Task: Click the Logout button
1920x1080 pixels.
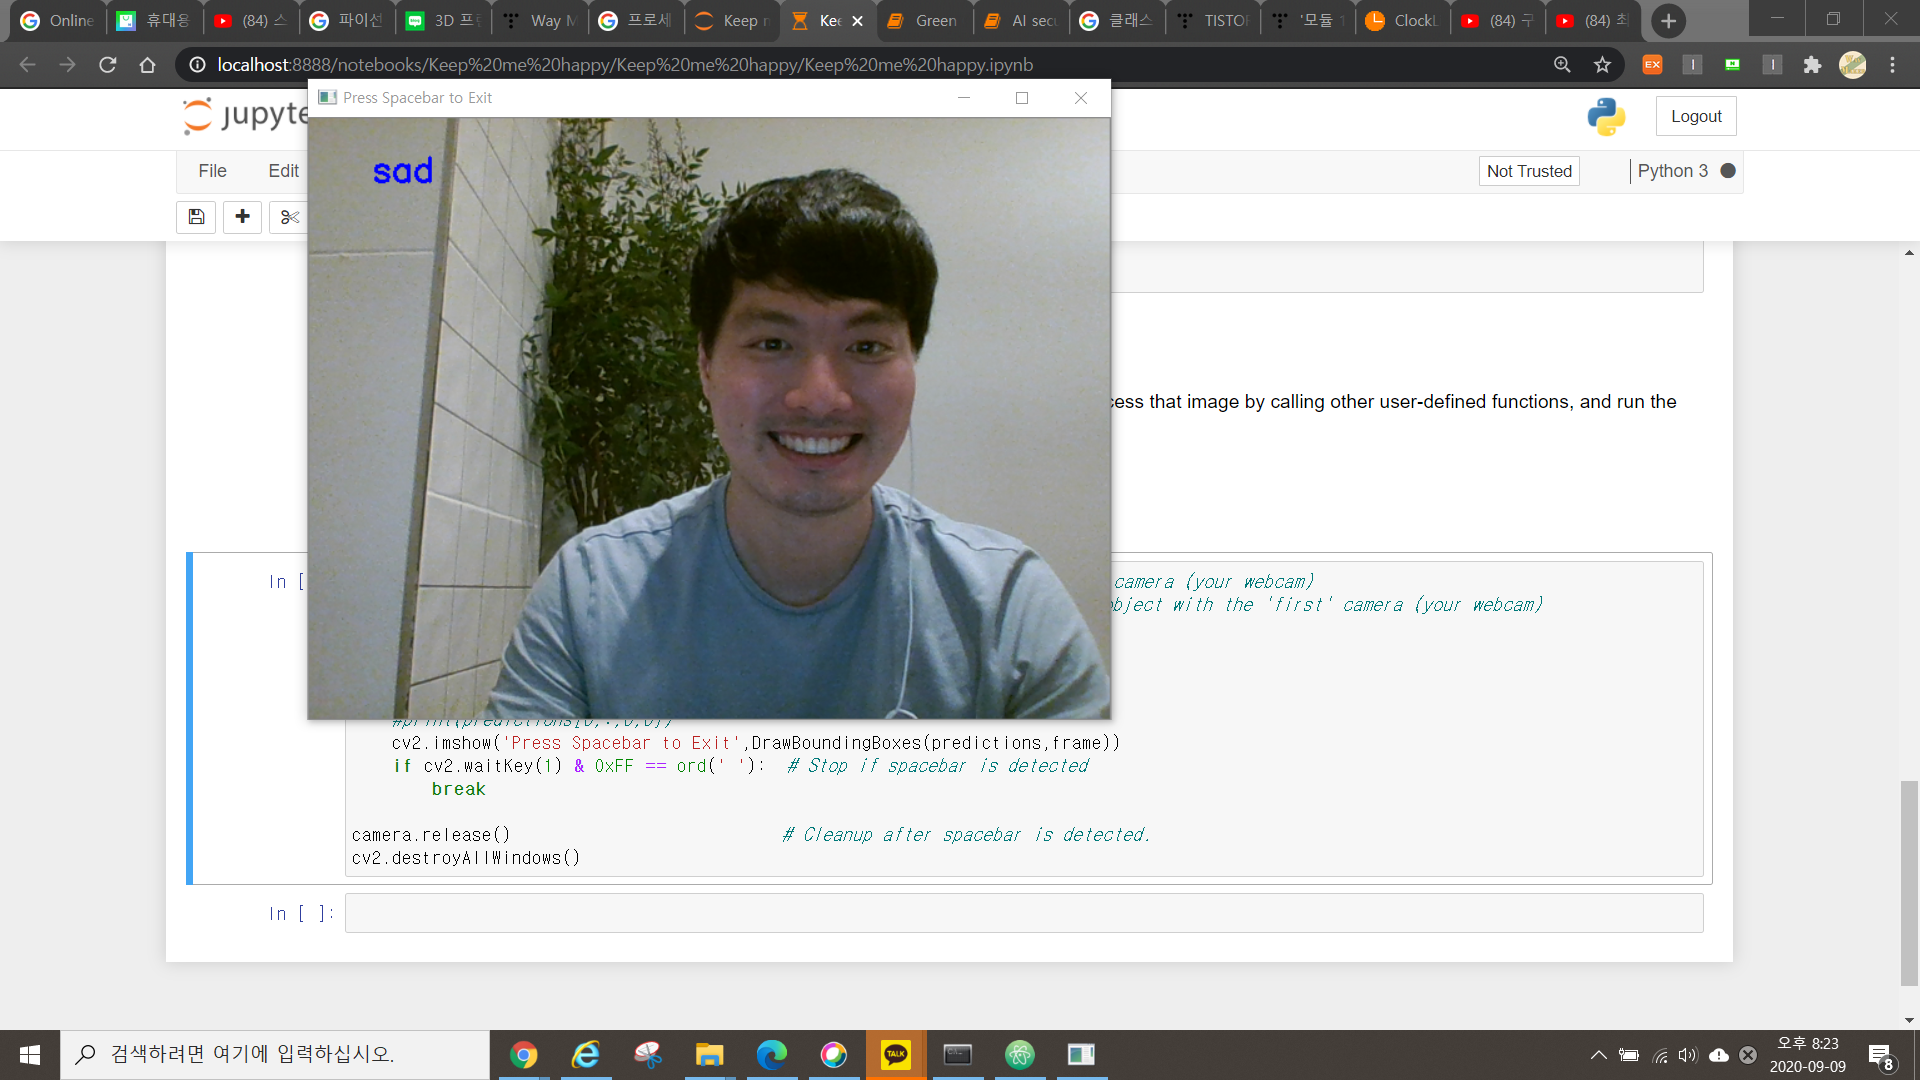Action: point(1695,116)
